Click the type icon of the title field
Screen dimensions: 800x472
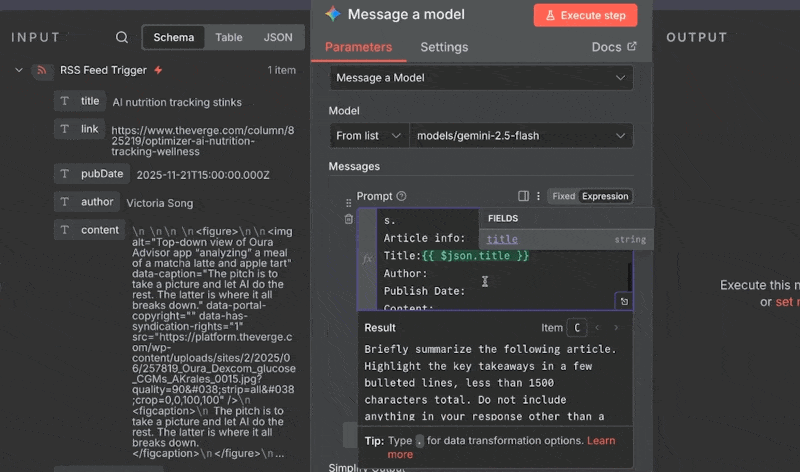65,101
